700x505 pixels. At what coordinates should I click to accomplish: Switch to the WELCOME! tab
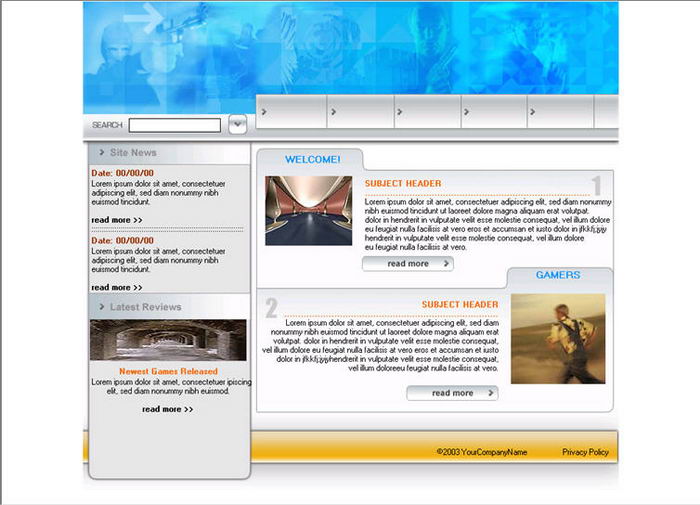point(312,159)
